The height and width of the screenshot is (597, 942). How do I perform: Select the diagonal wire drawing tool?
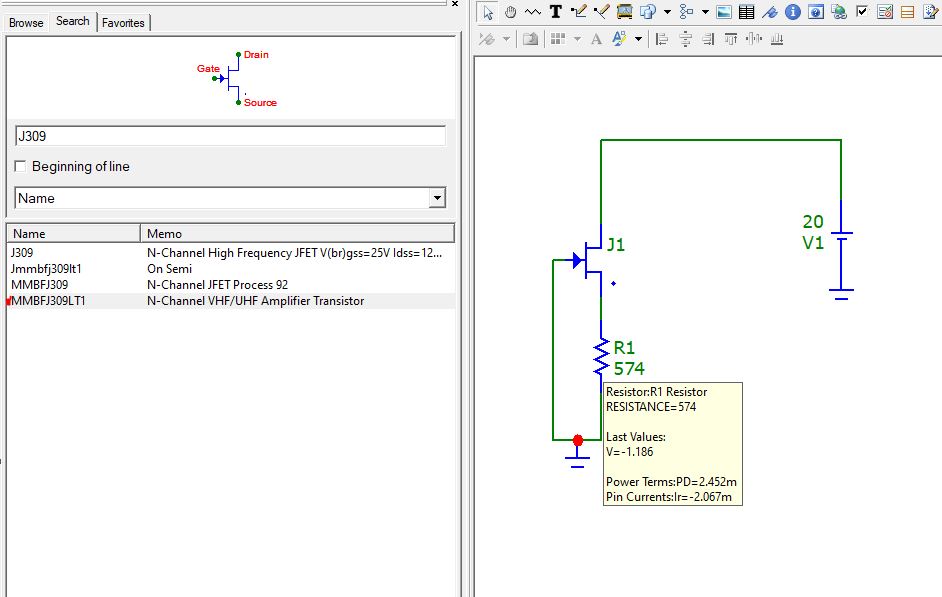click(601, 12)
